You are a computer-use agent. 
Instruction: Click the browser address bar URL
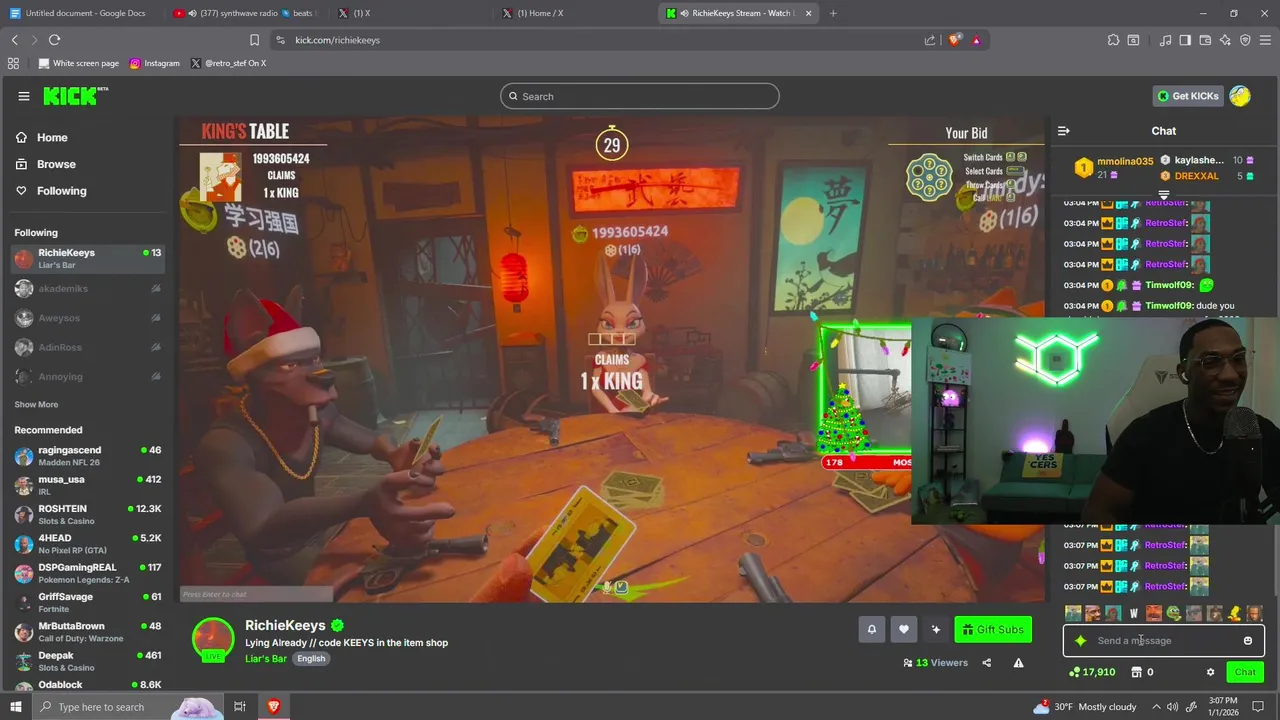point(337,40)
